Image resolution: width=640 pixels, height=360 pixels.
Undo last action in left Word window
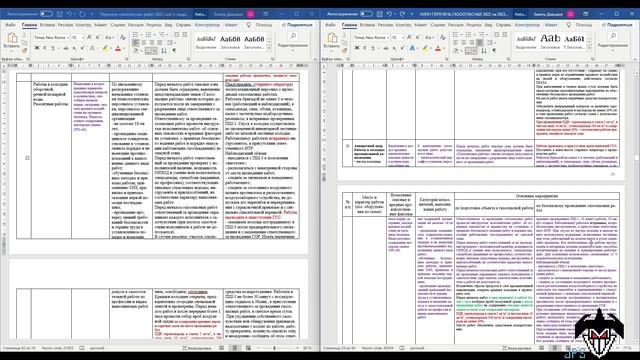[x=69, y=14]
